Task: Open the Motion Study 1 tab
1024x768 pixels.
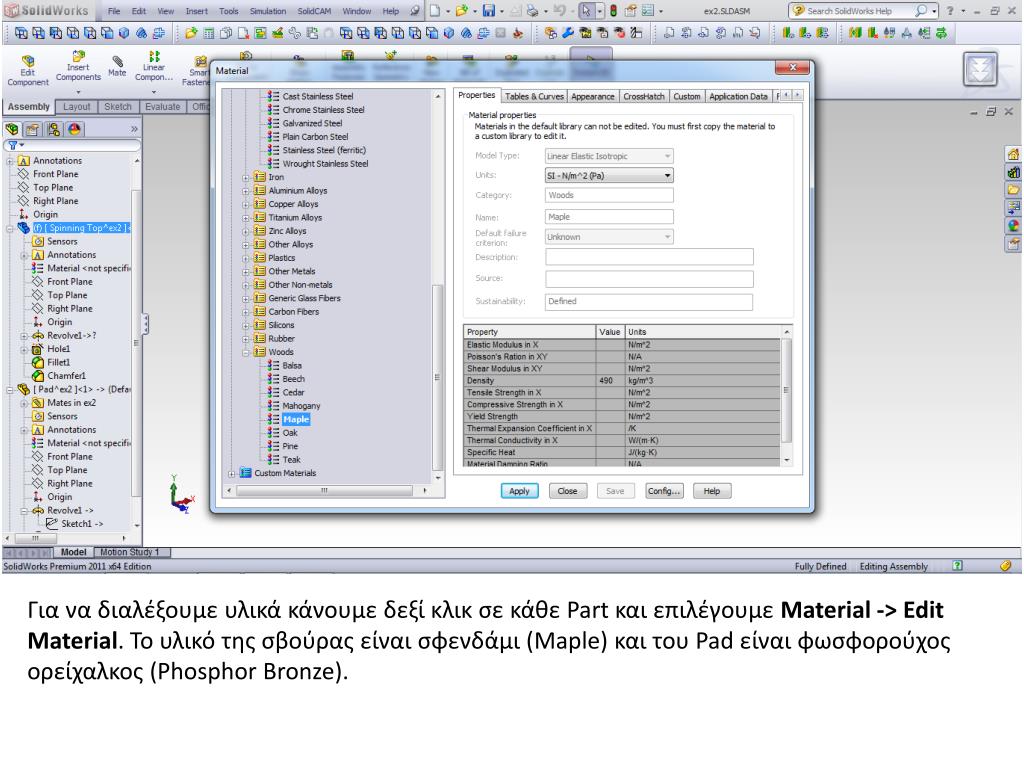Action: pos(130,552)
